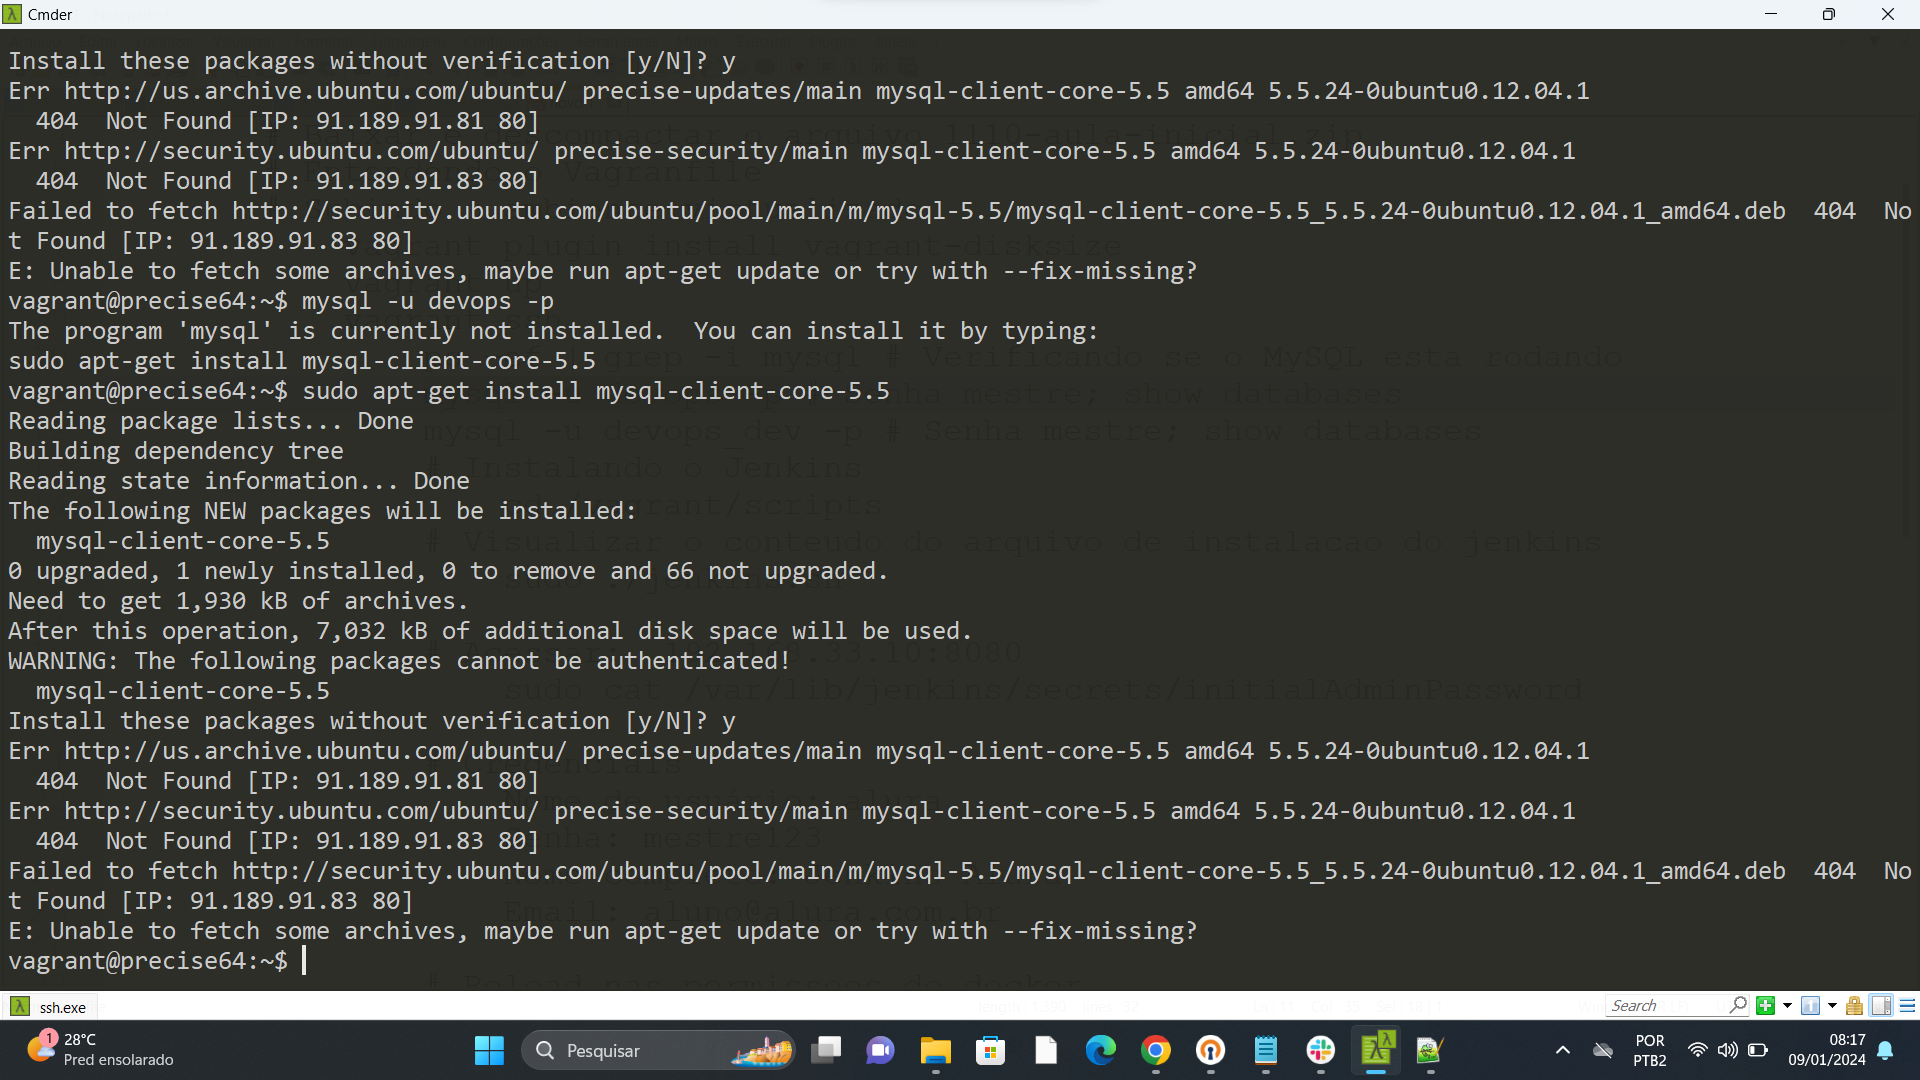Open Wi-Fi network tray icon
This screenshot has width=1920, height=1080.
point(1697,1051)
